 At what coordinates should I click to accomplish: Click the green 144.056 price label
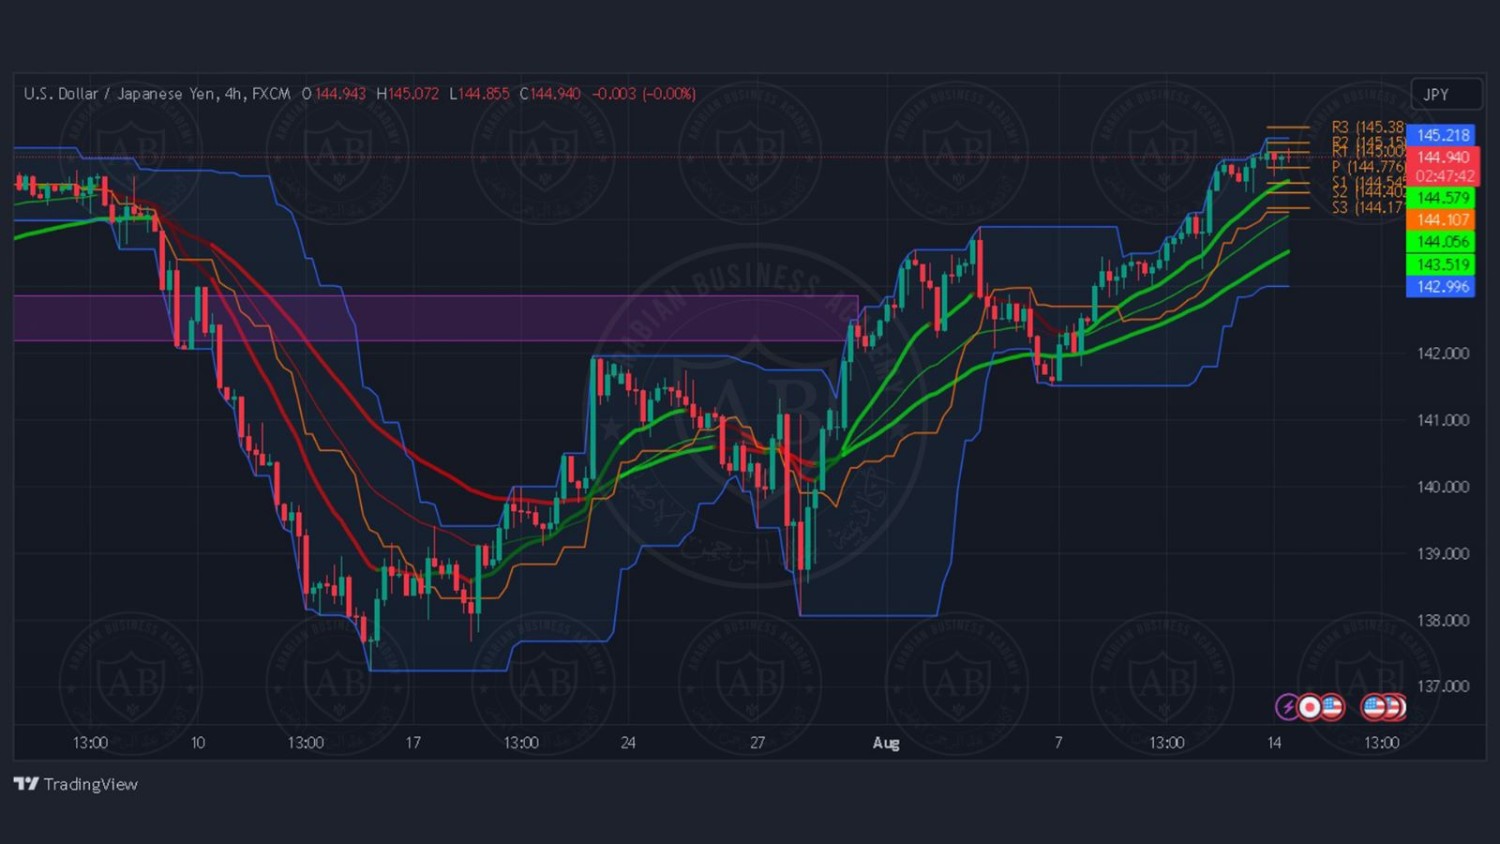point(1441,242)
